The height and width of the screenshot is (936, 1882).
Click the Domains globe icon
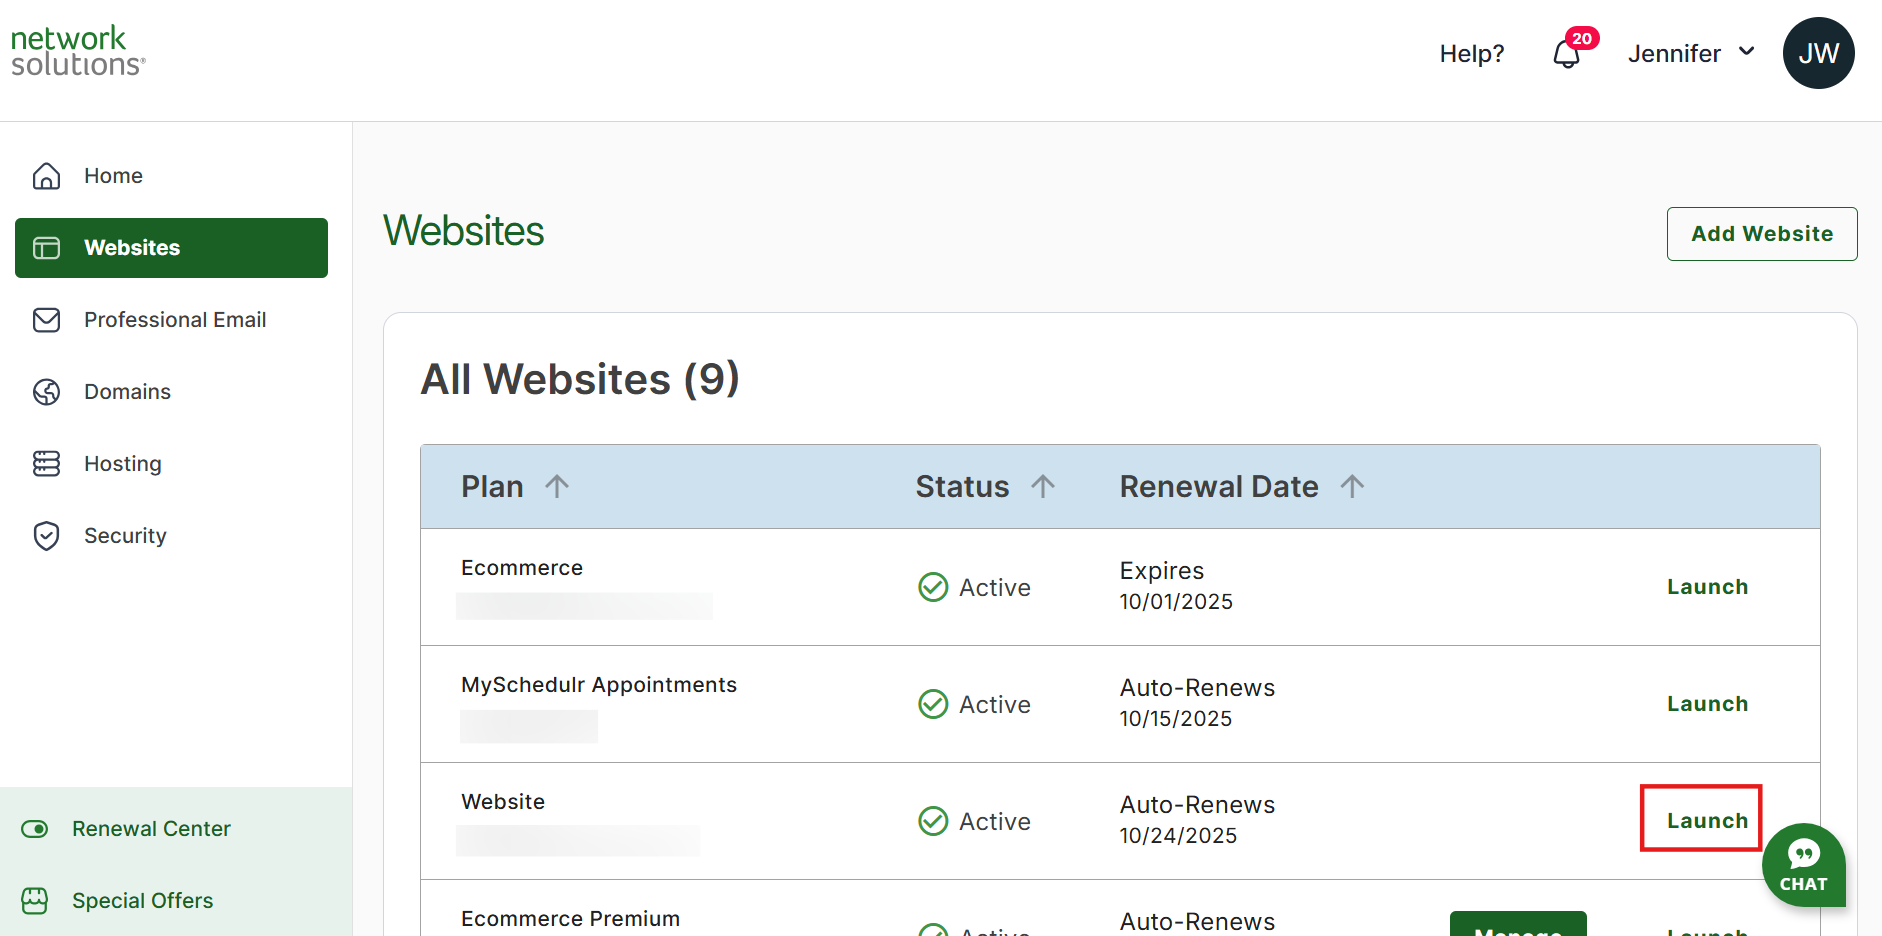(47, 392)
